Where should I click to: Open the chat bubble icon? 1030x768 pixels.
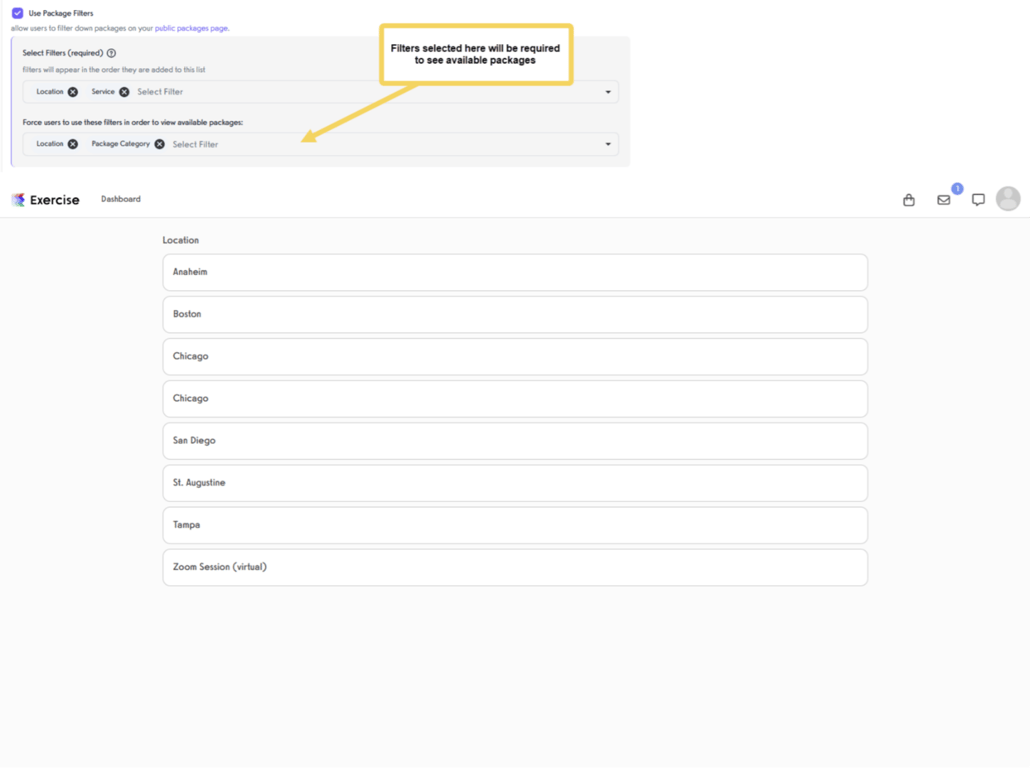pyautogui.click(x=978, y=200)
